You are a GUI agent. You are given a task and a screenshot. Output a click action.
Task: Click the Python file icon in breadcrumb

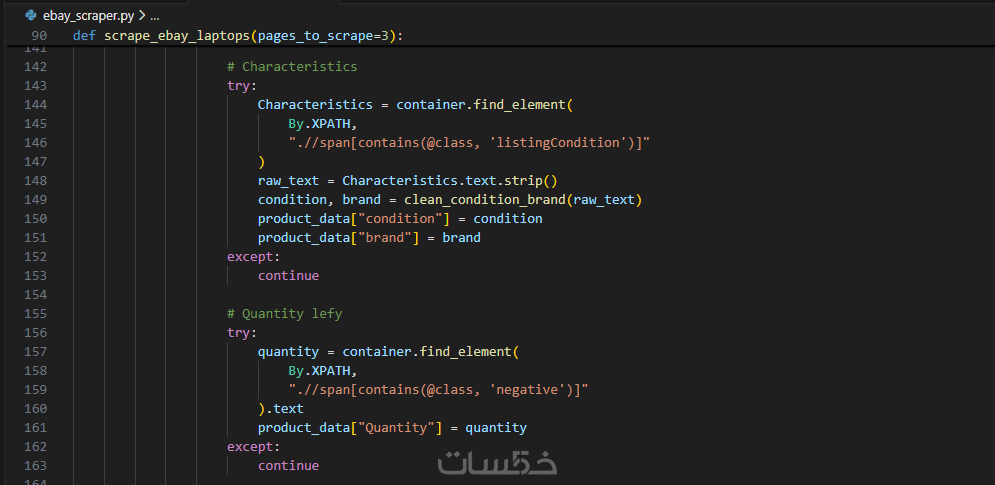(31, 16)
